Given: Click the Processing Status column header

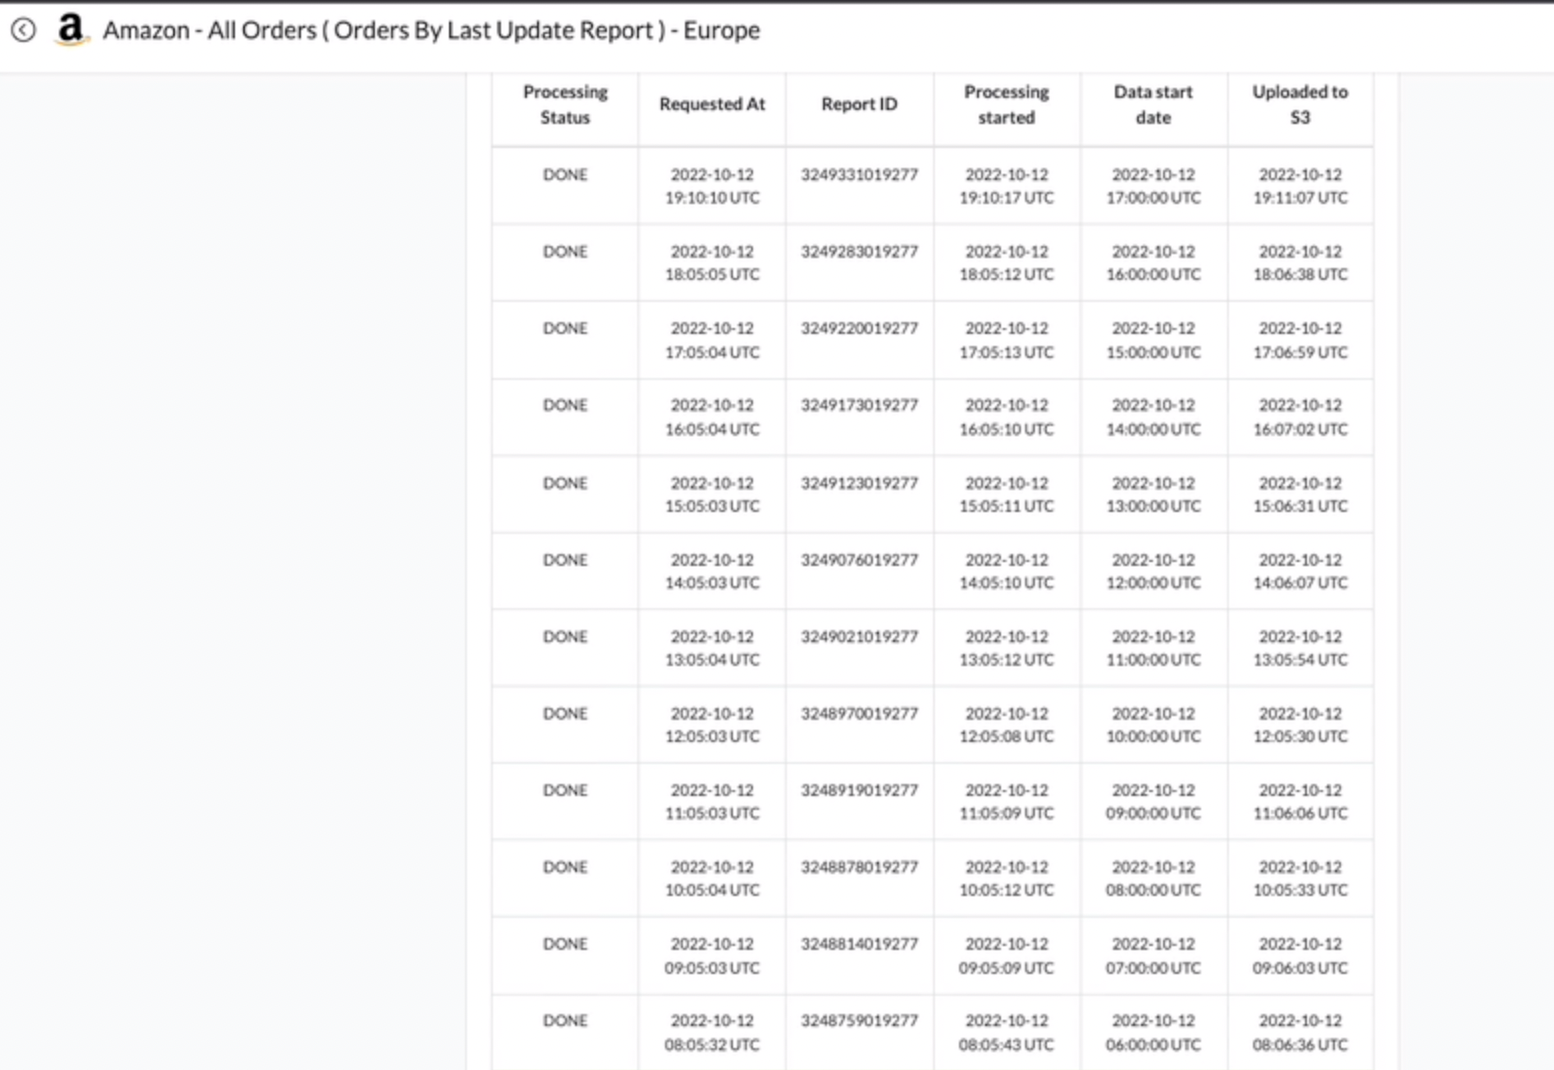Looking at the screenshot, I should [x=565, y=104].
